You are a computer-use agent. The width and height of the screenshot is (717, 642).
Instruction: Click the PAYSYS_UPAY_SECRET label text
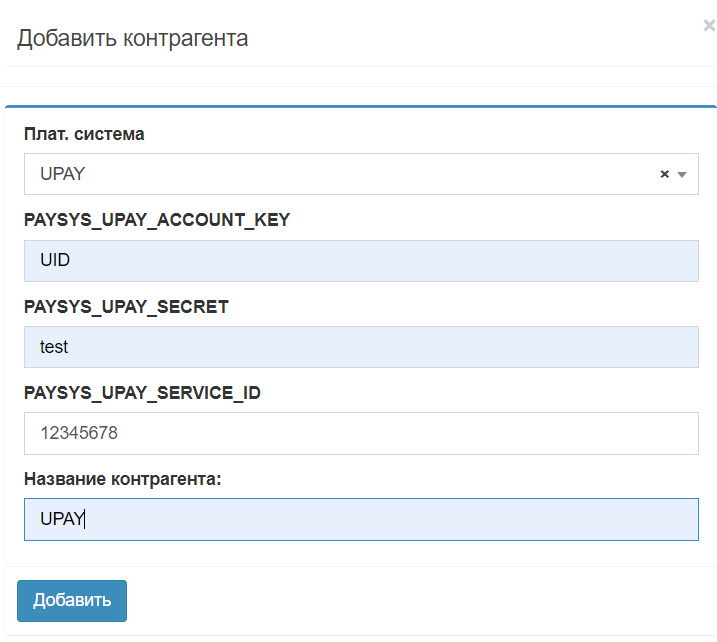coord(126,307)
